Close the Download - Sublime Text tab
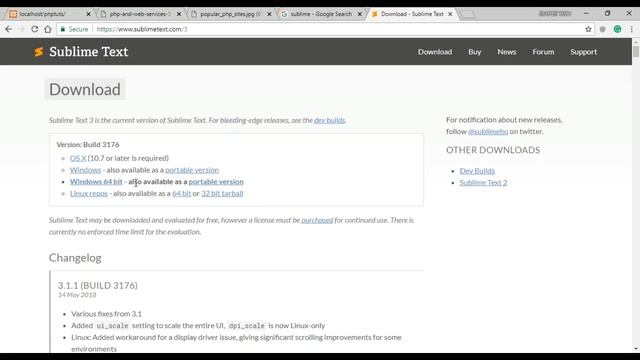640x360 pixels. coord(450,14)
